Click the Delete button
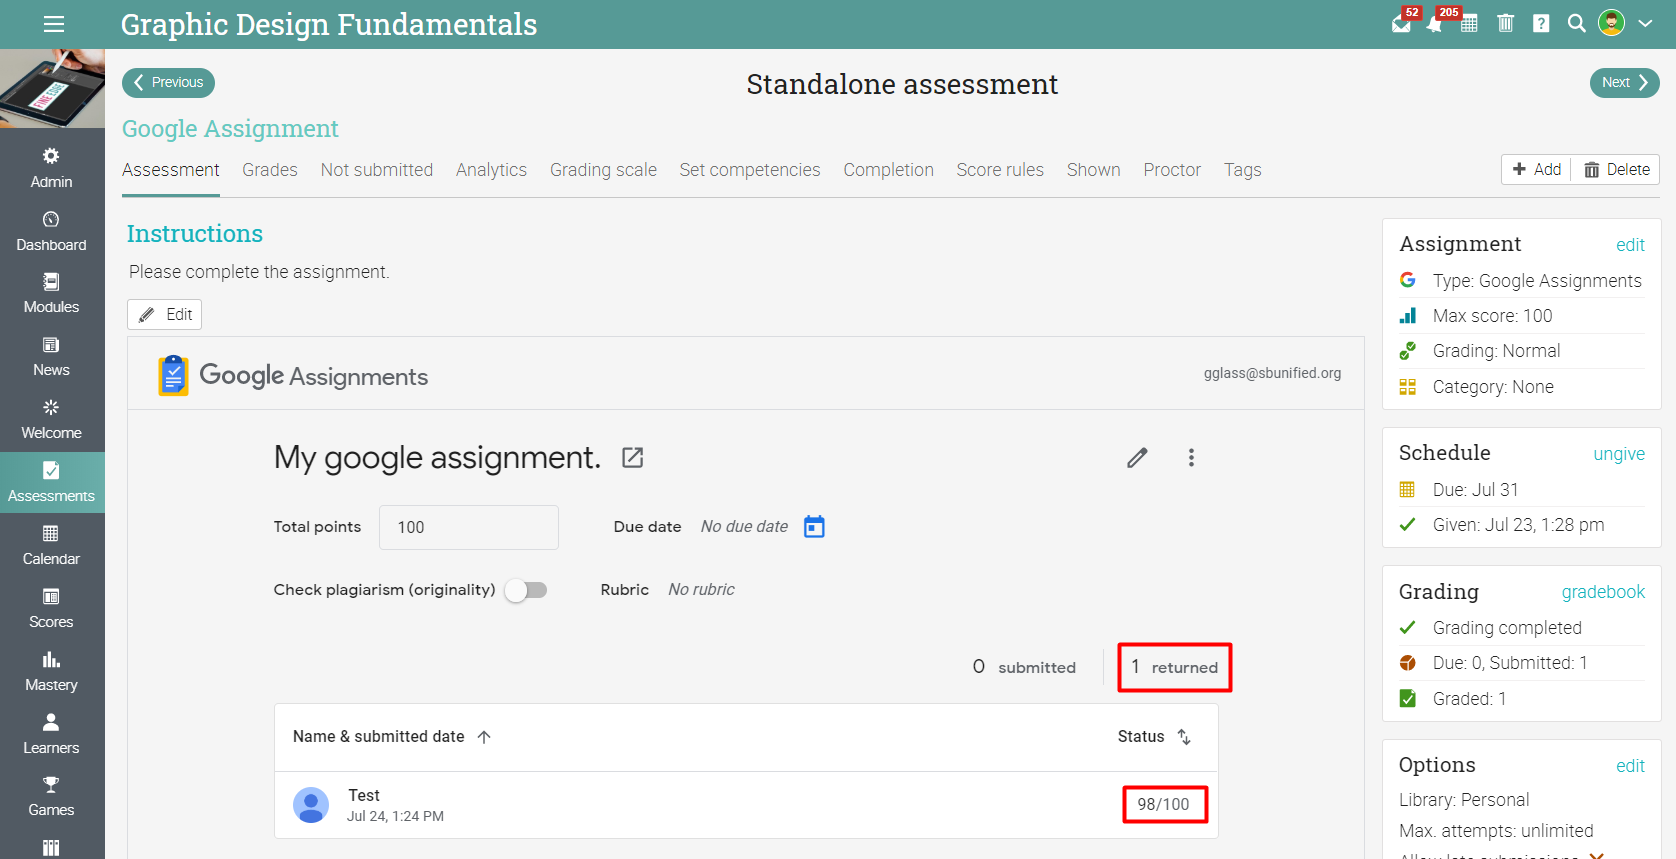The width and height of the screenshot is (1676, 859). click(x=1616, y=169)
